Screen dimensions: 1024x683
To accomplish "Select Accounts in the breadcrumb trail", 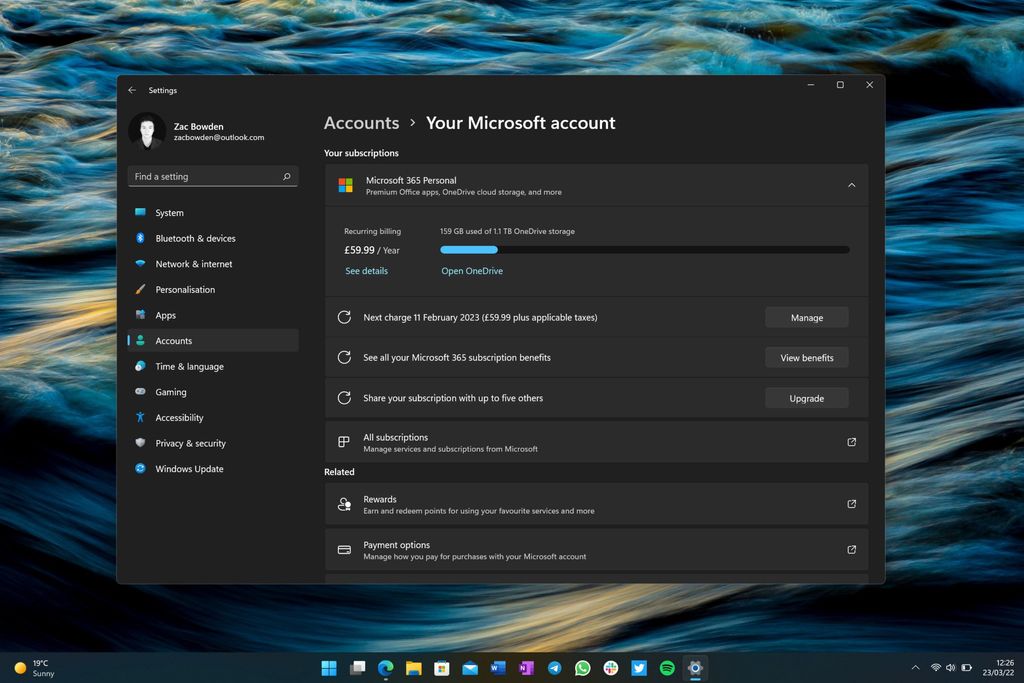I will [x=361, y=123].
